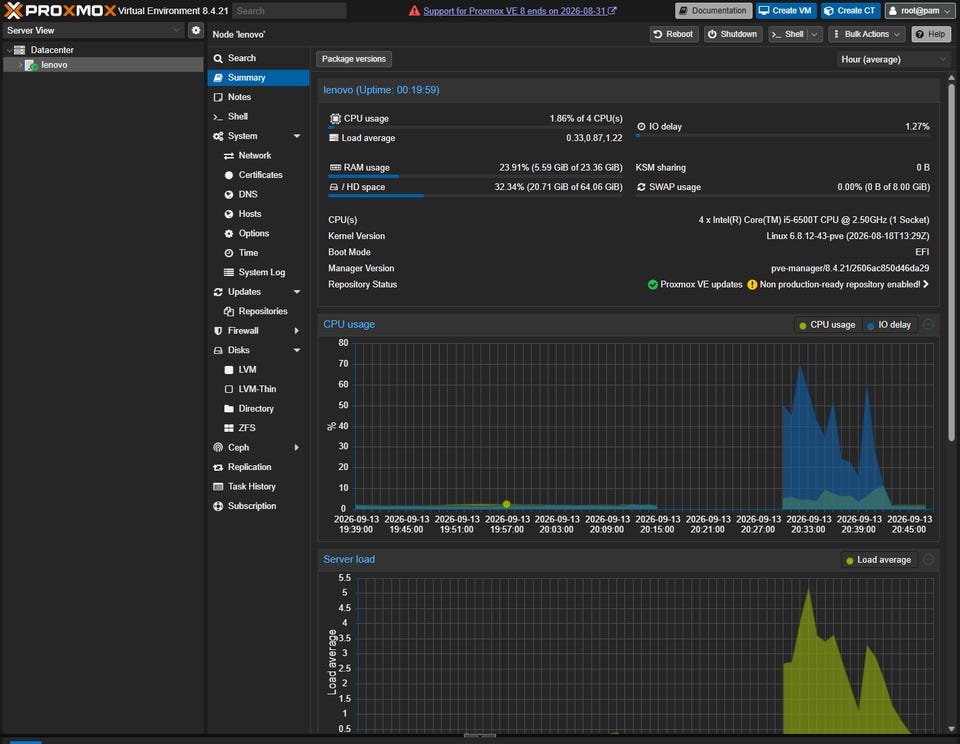
Task: Open the Disks menu item
Action: point(258,350)
